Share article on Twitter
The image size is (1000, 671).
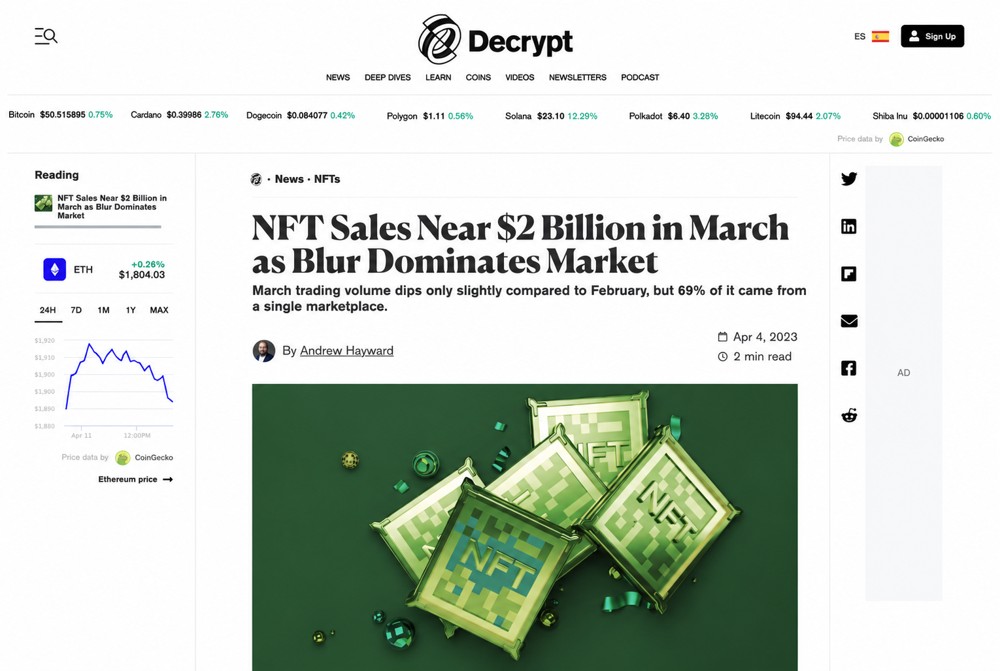(x=849, y=179)
